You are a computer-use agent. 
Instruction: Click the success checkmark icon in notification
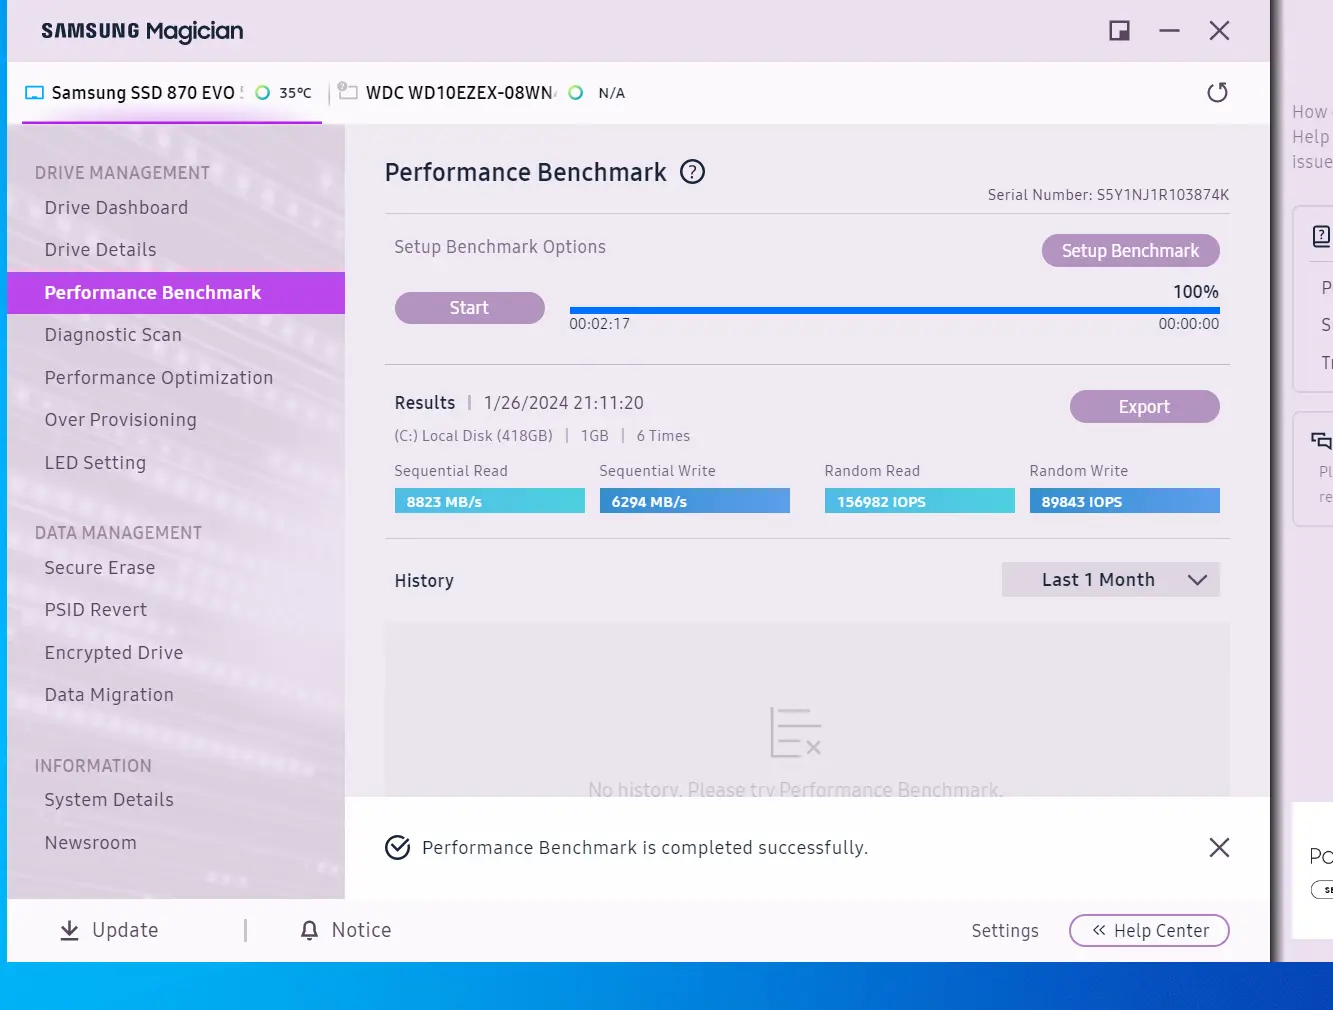(x=397, y=848)
